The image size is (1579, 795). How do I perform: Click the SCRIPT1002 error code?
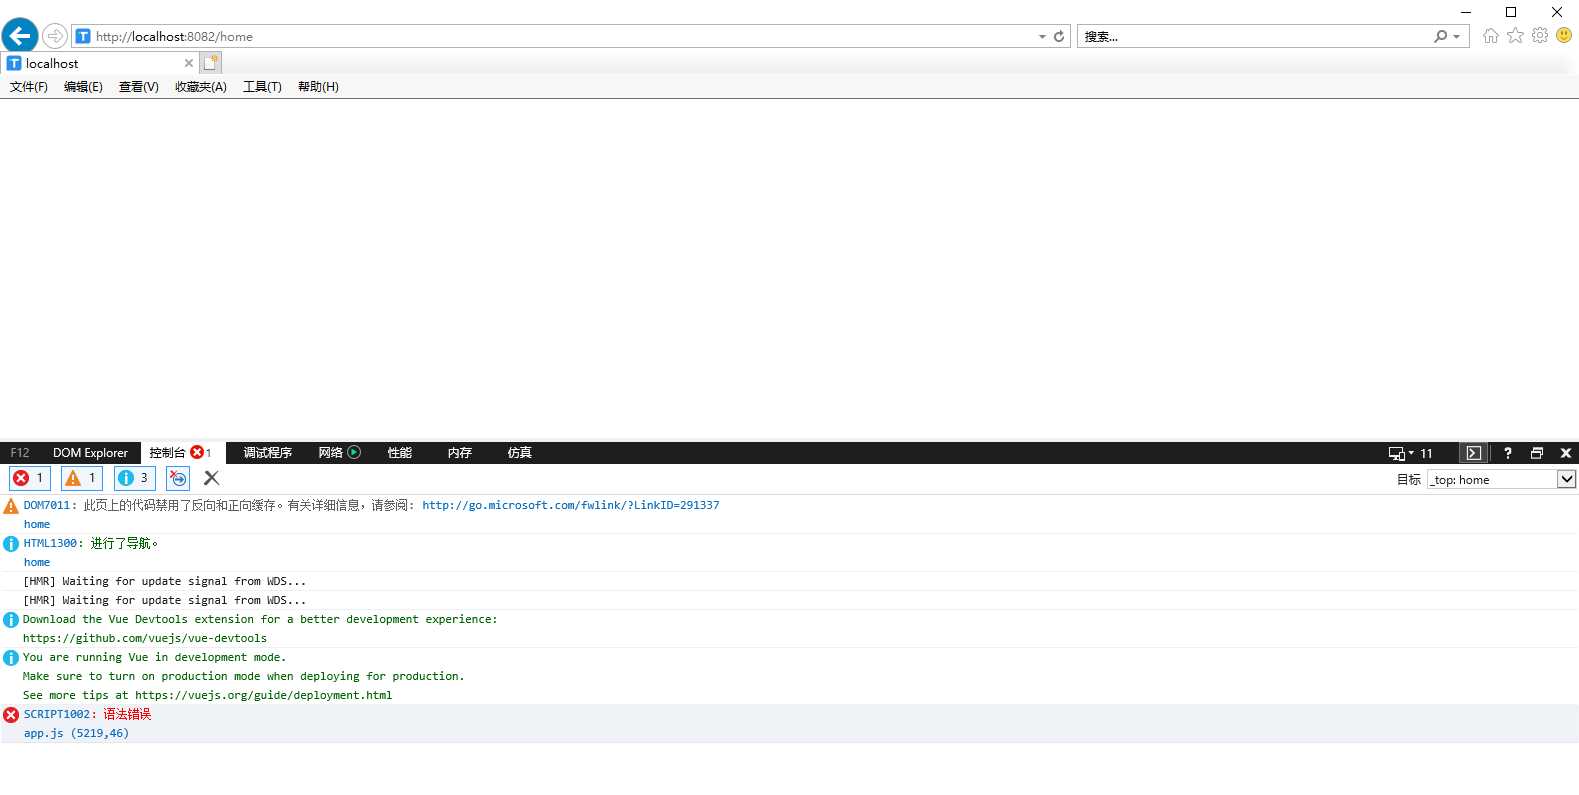point(57,714)
